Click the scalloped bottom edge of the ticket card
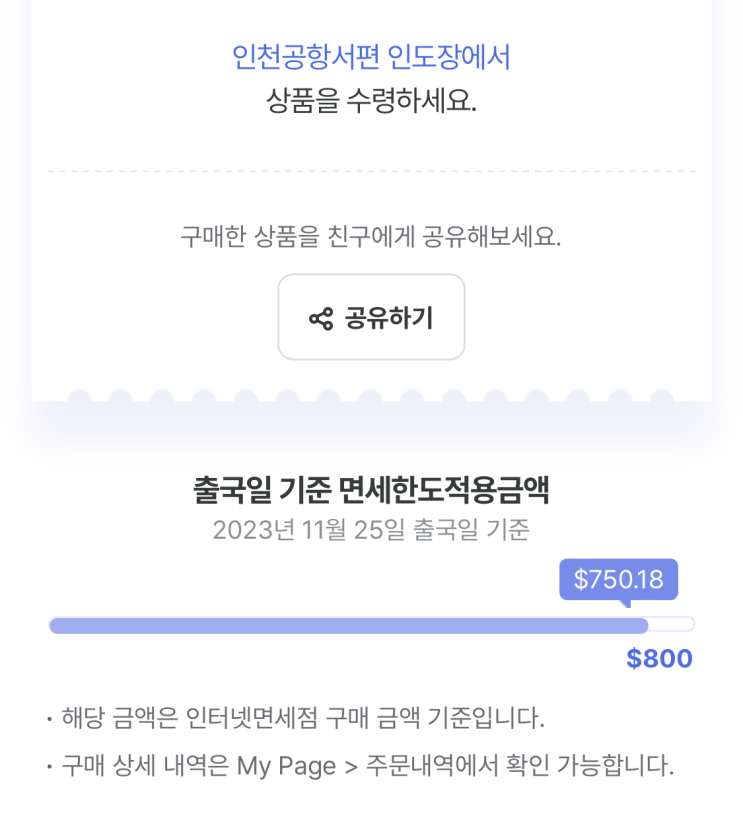The width and height of the screenshot is (743, 818). click(x=371, y=397)
